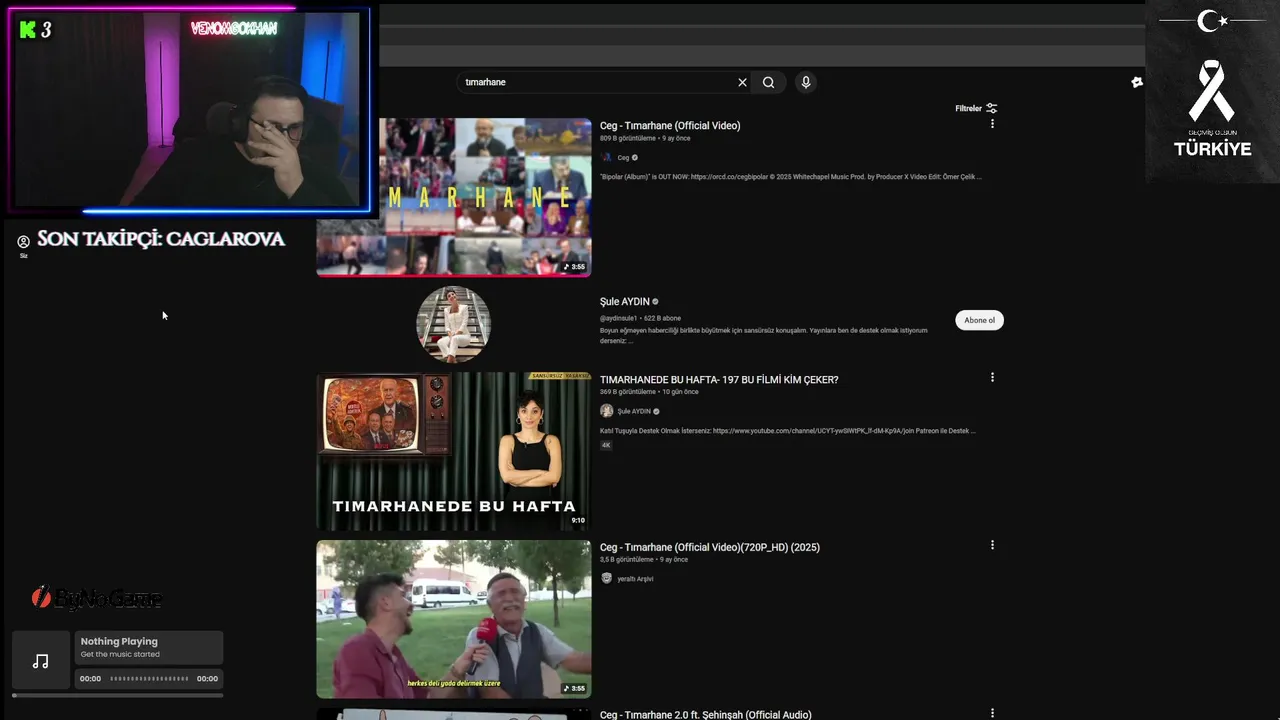Click the bottom progress line of the music widget
This screenshot has width=1280, height=720.
118,695
